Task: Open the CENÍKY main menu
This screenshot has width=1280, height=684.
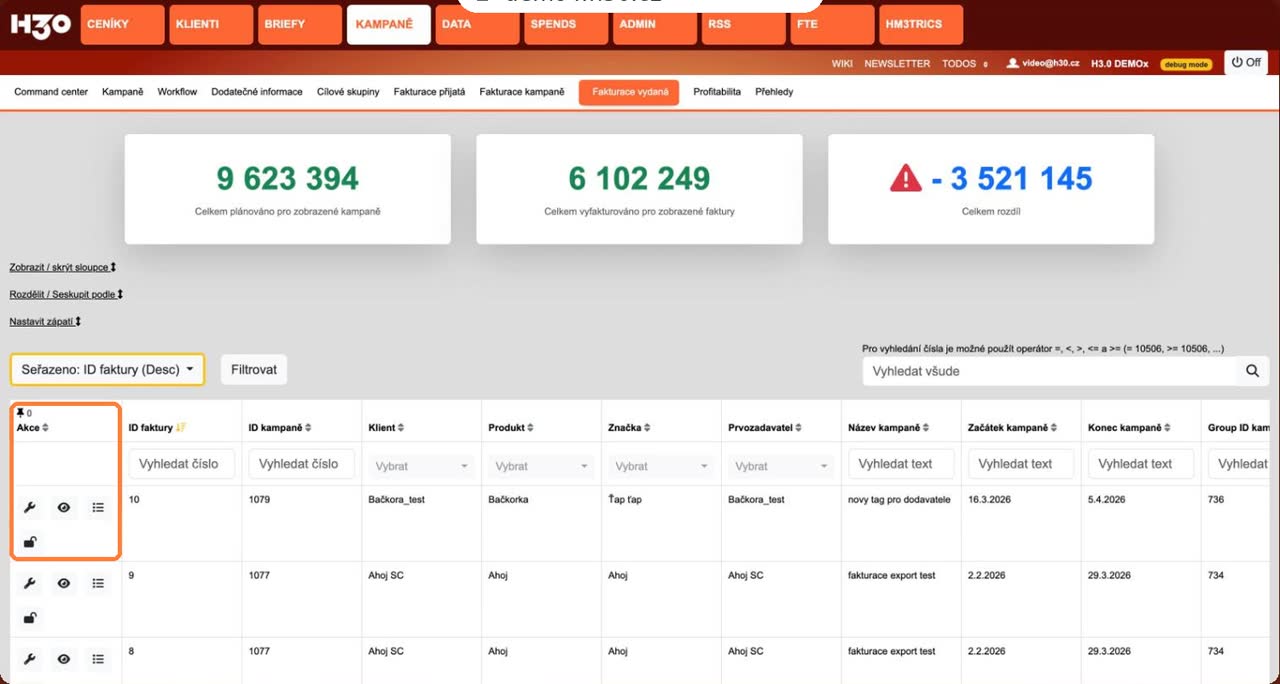Action: (121, 25)
